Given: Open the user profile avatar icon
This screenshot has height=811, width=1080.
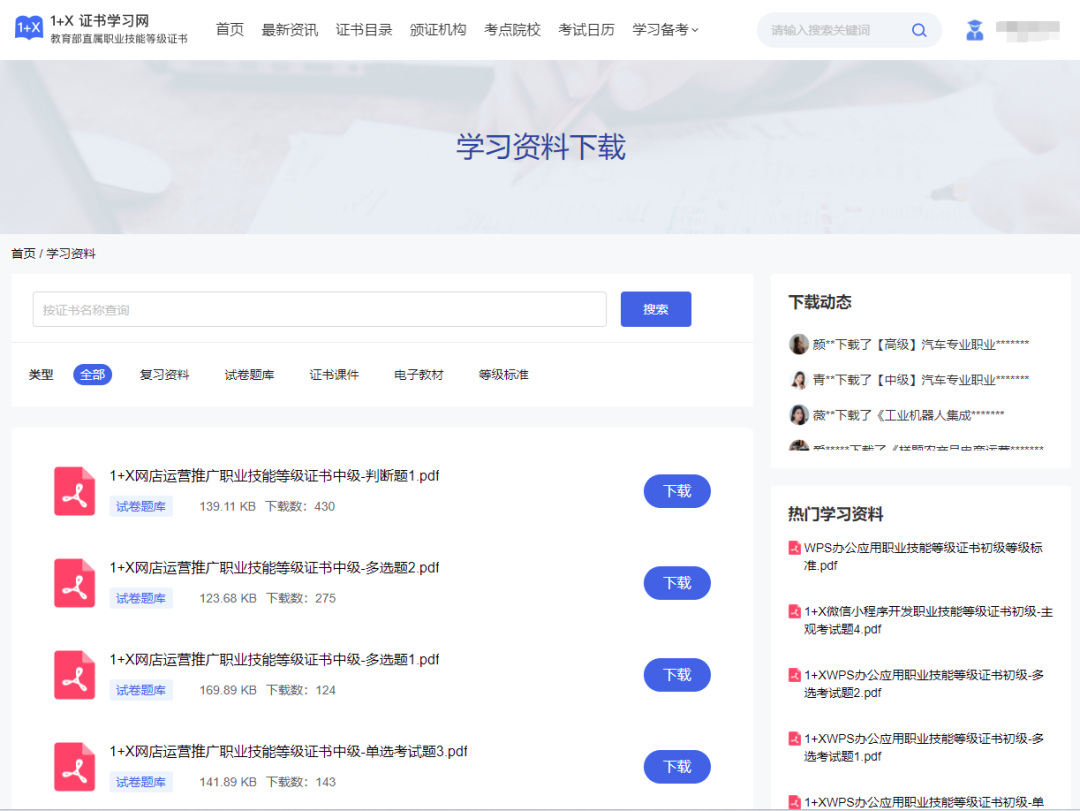Looking at the screenshot, I should click(x=974, y=30).
